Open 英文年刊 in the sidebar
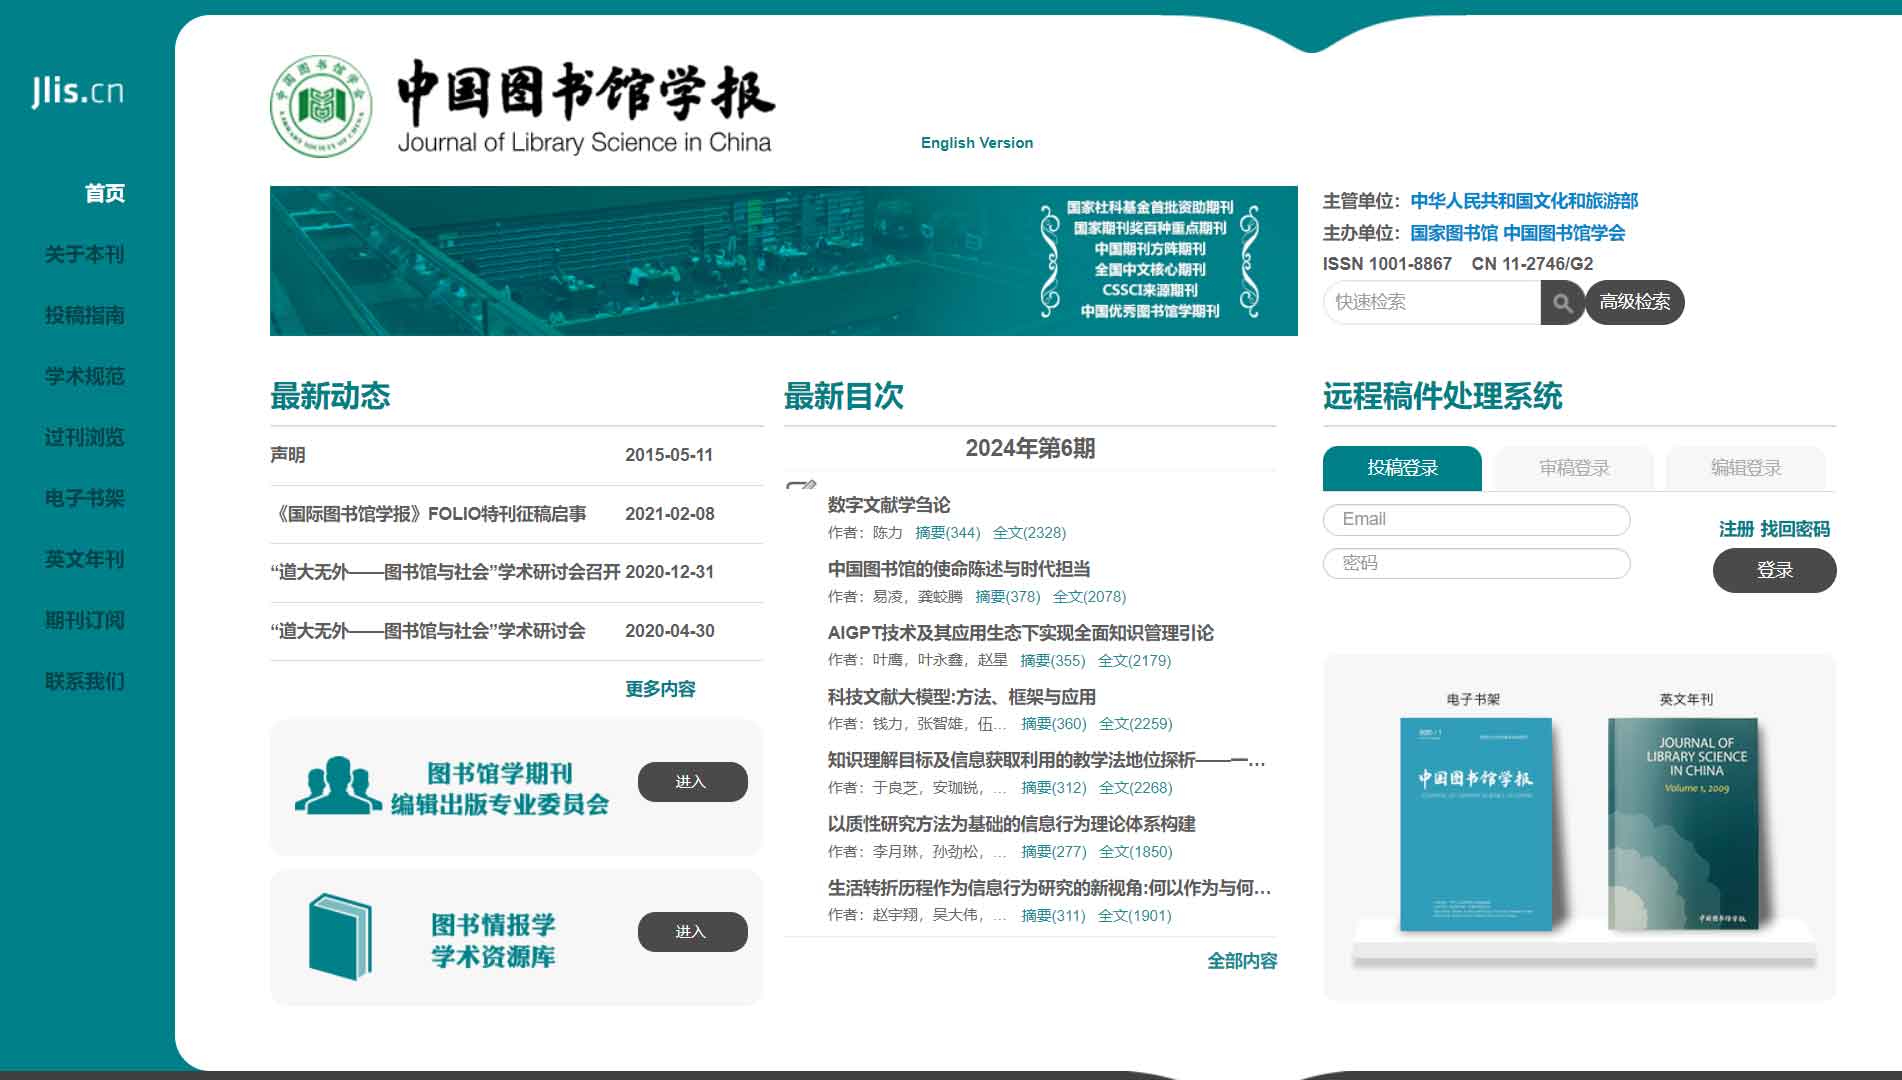This screenshot has height=1080, width=1902. pyautogui.click(x=85, y=559)
